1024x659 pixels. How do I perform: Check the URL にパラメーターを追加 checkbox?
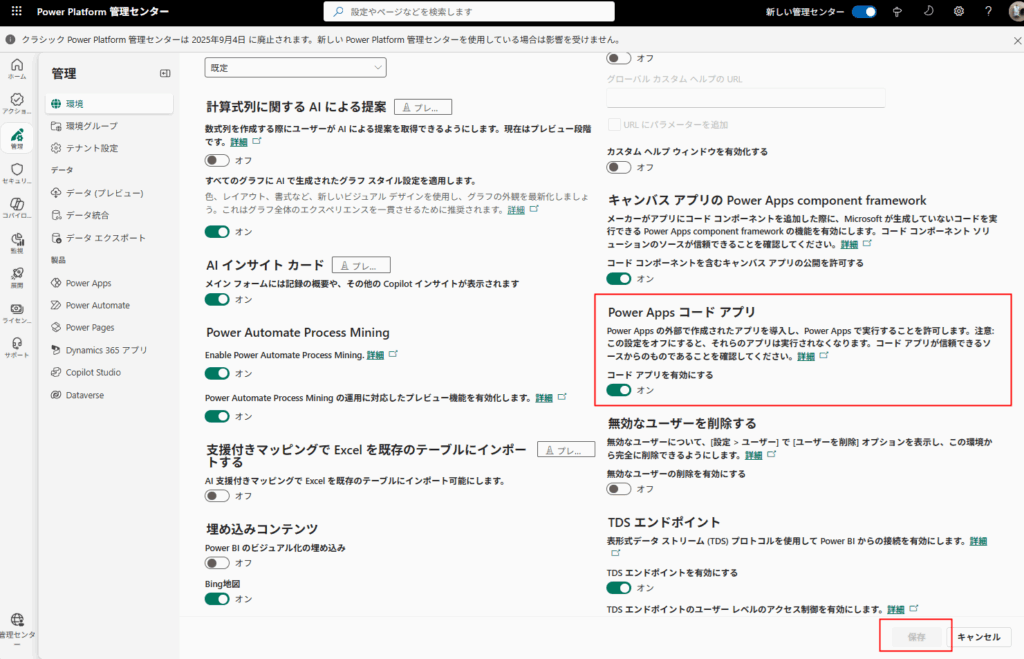point(614,125)
